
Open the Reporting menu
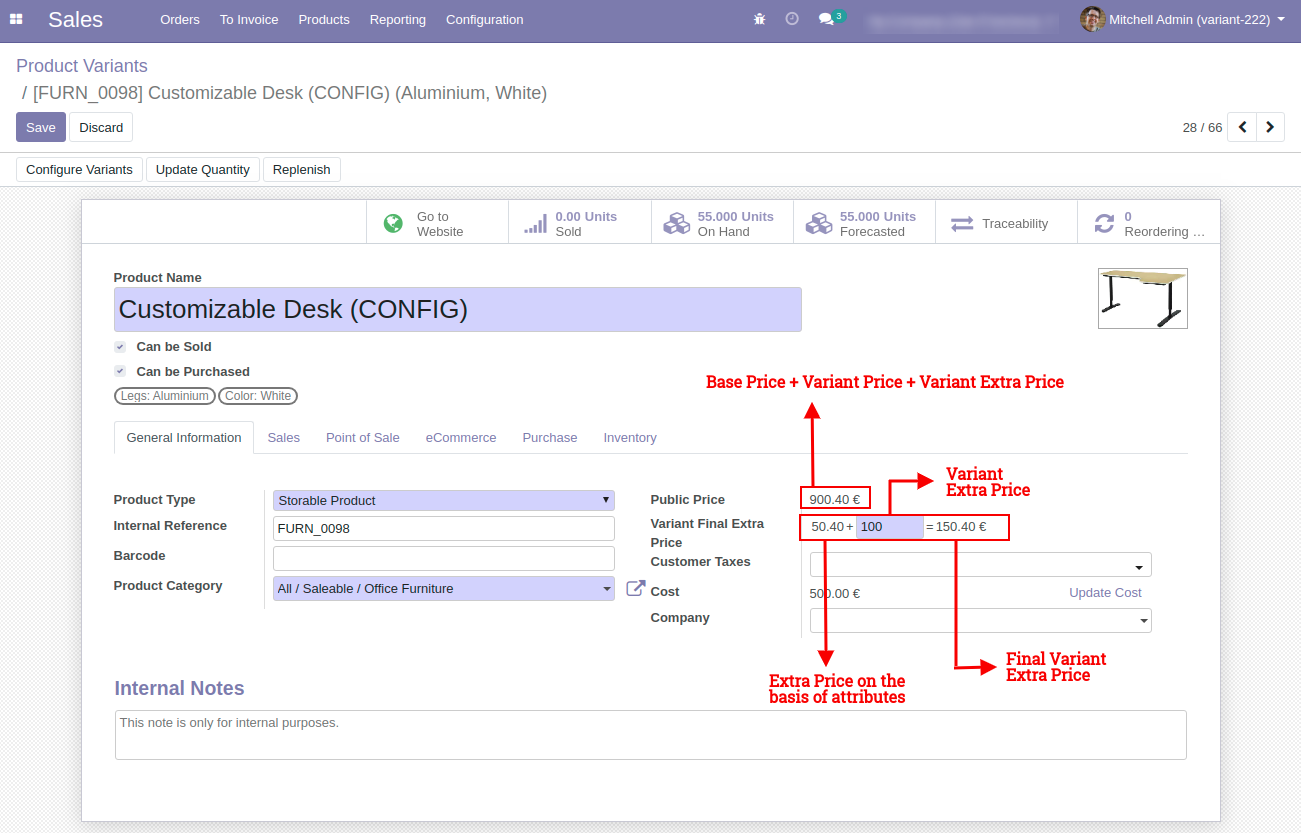pyautogui.click(x=397, y=19)
